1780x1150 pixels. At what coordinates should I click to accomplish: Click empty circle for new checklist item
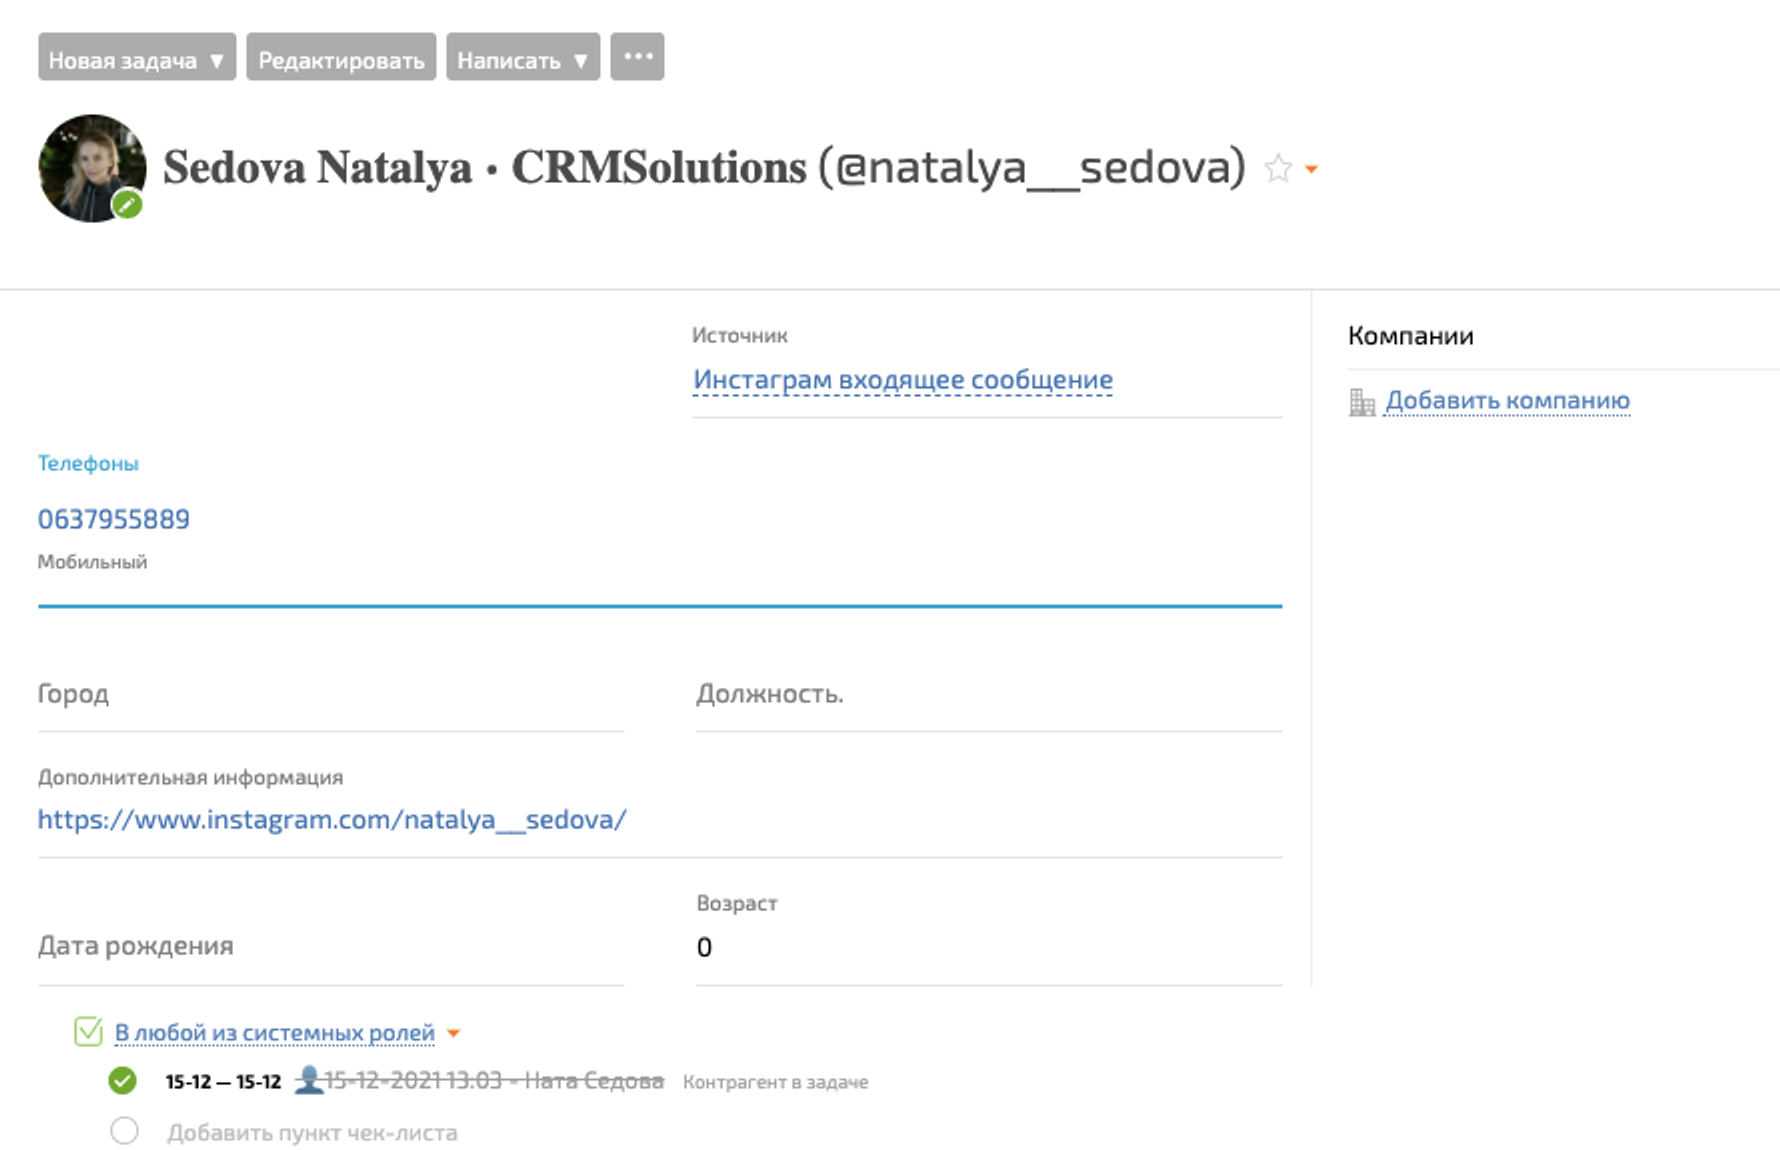(x=124, y=1131)
